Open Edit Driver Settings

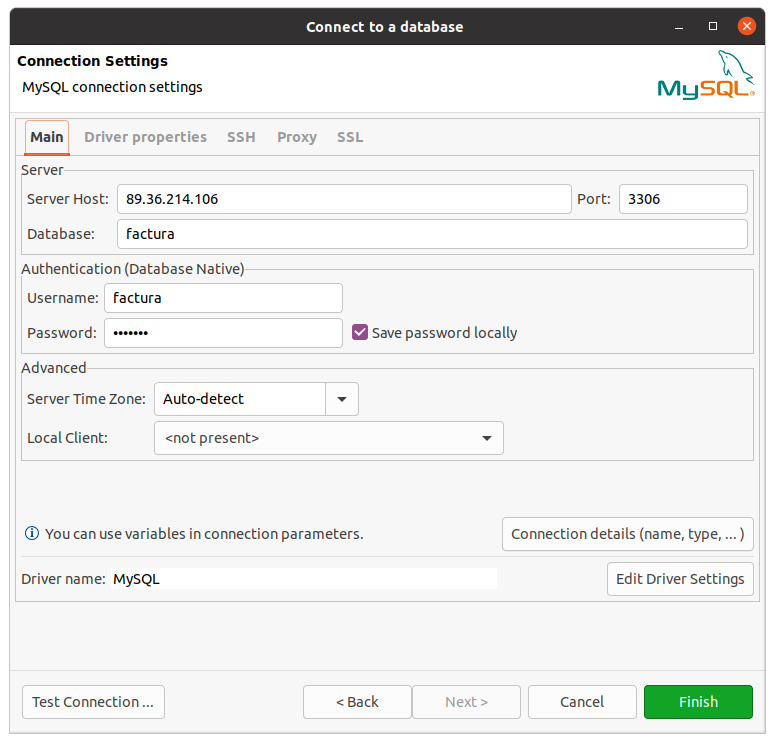(680, 579)
